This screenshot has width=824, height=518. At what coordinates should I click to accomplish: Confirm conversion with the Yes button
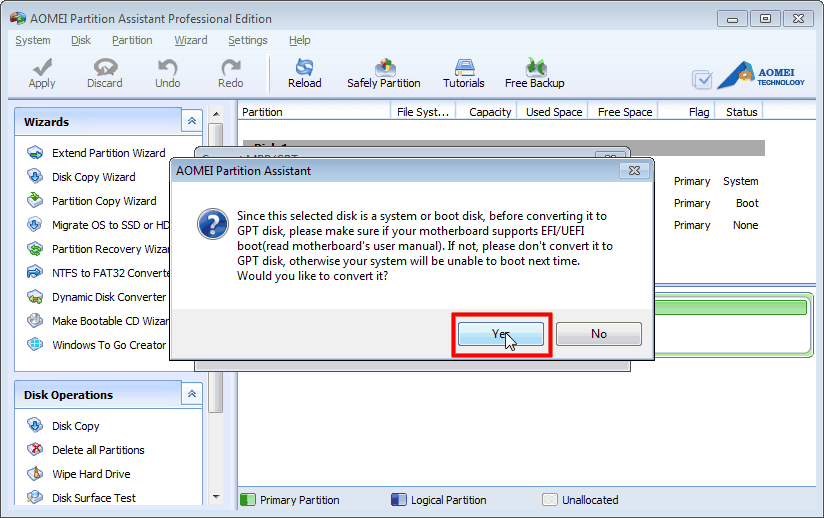pyautogui.click(x=501, y=334)
